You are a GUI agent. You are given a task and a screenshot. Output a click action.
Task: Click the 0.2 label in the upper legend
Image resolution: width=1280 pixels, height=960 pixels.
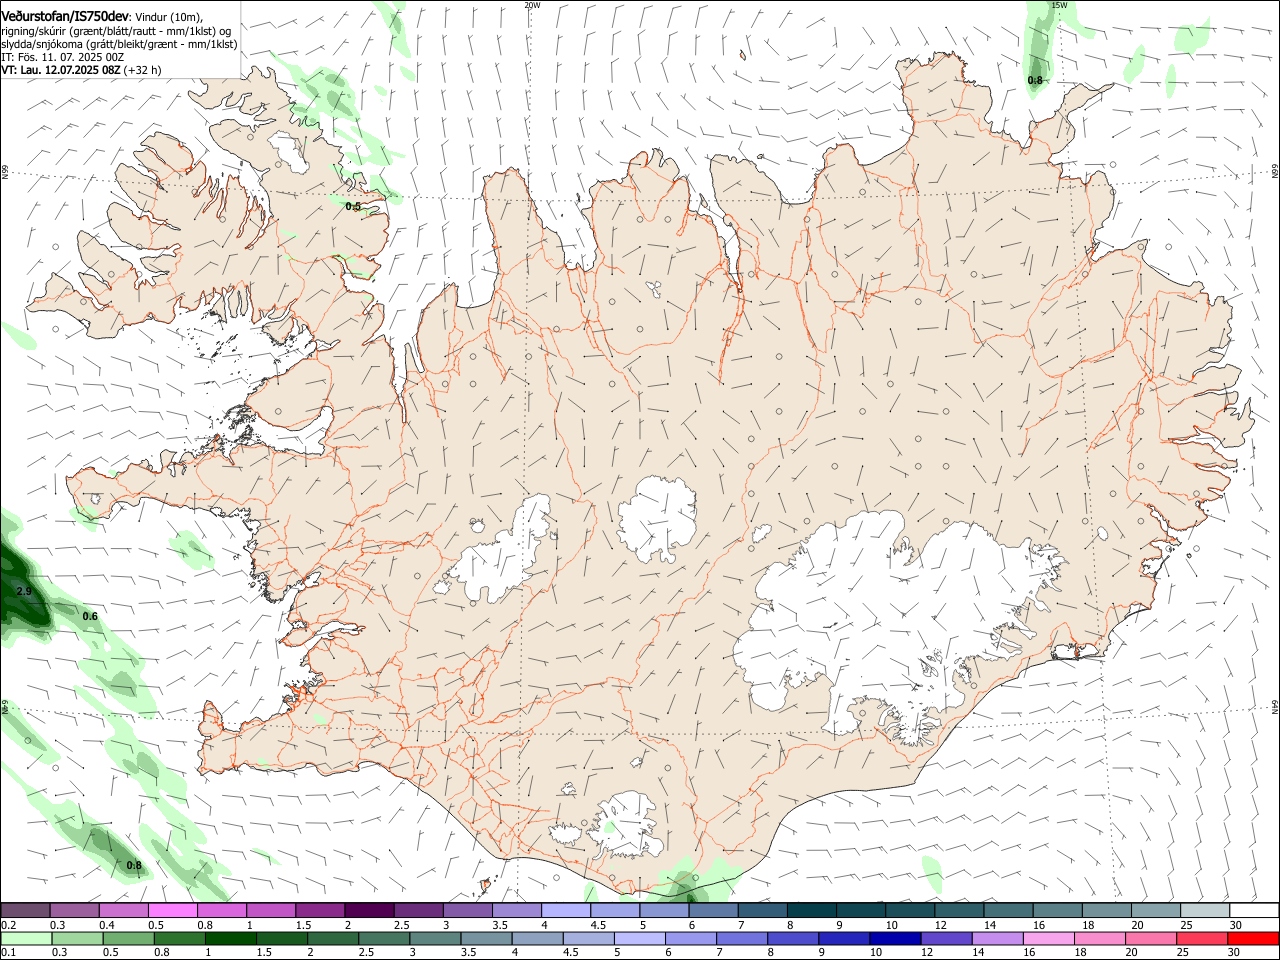point(9,925)
